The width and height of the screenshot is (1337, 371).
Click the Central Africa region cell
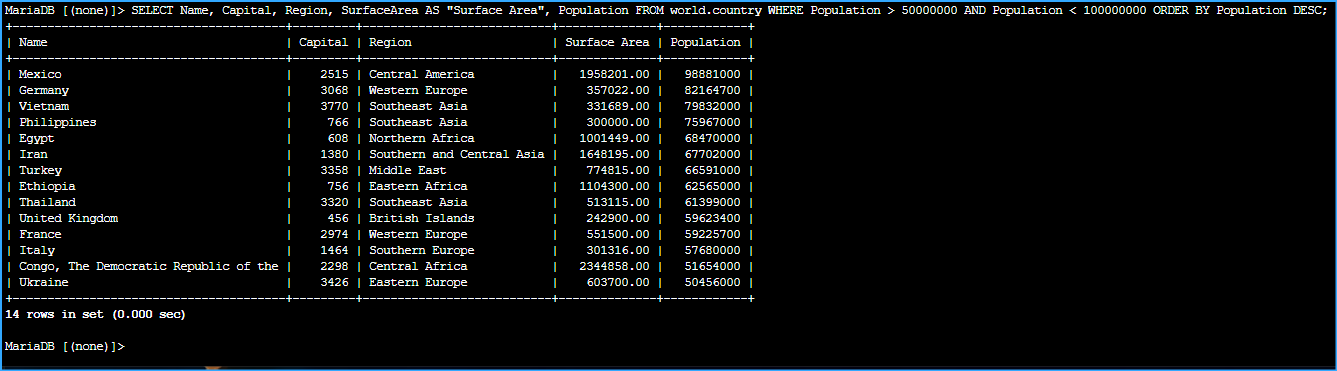(x=418, y=267)
